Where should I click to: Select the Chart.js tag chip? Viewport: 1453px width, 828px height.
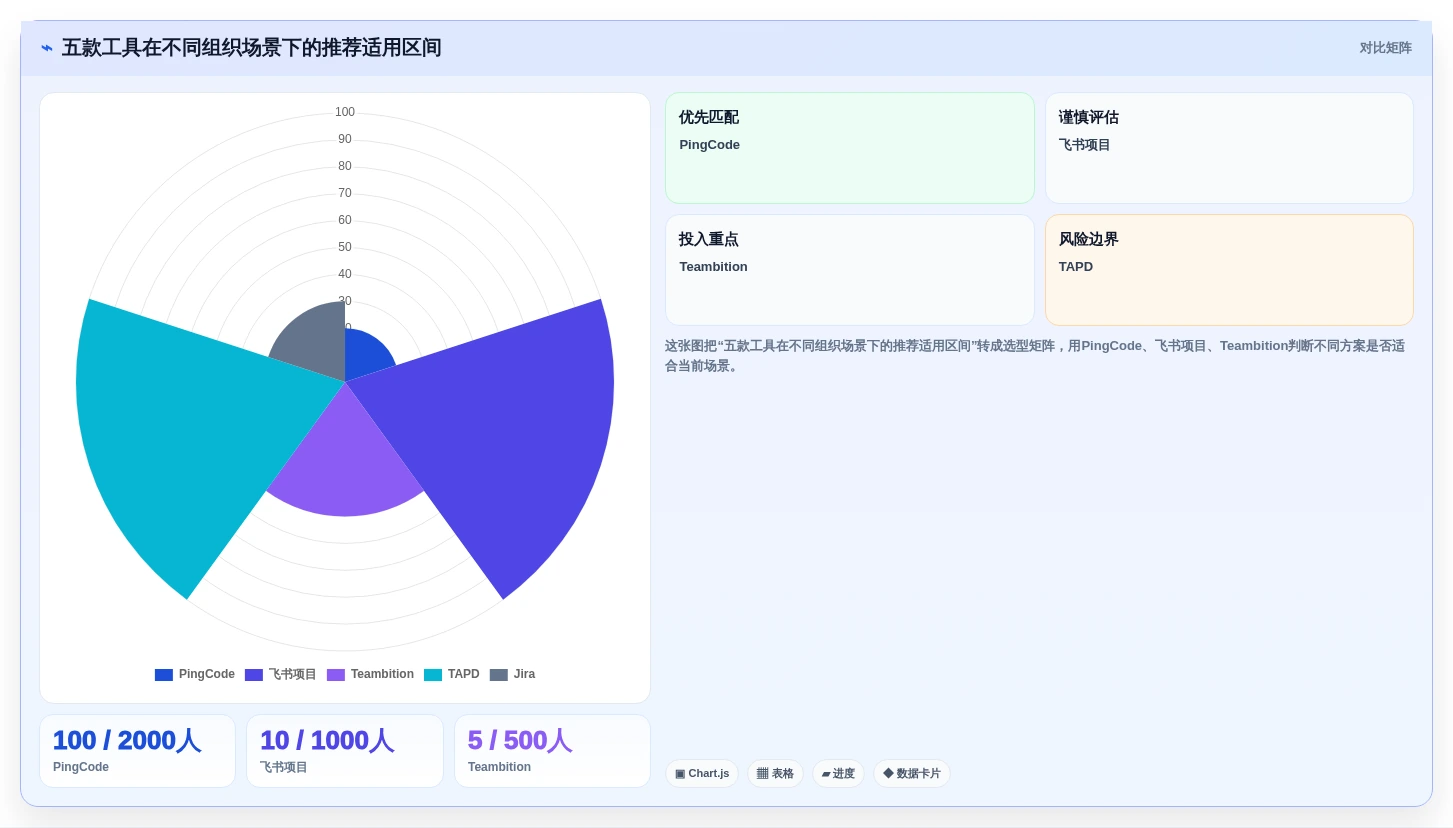(702, 774)
